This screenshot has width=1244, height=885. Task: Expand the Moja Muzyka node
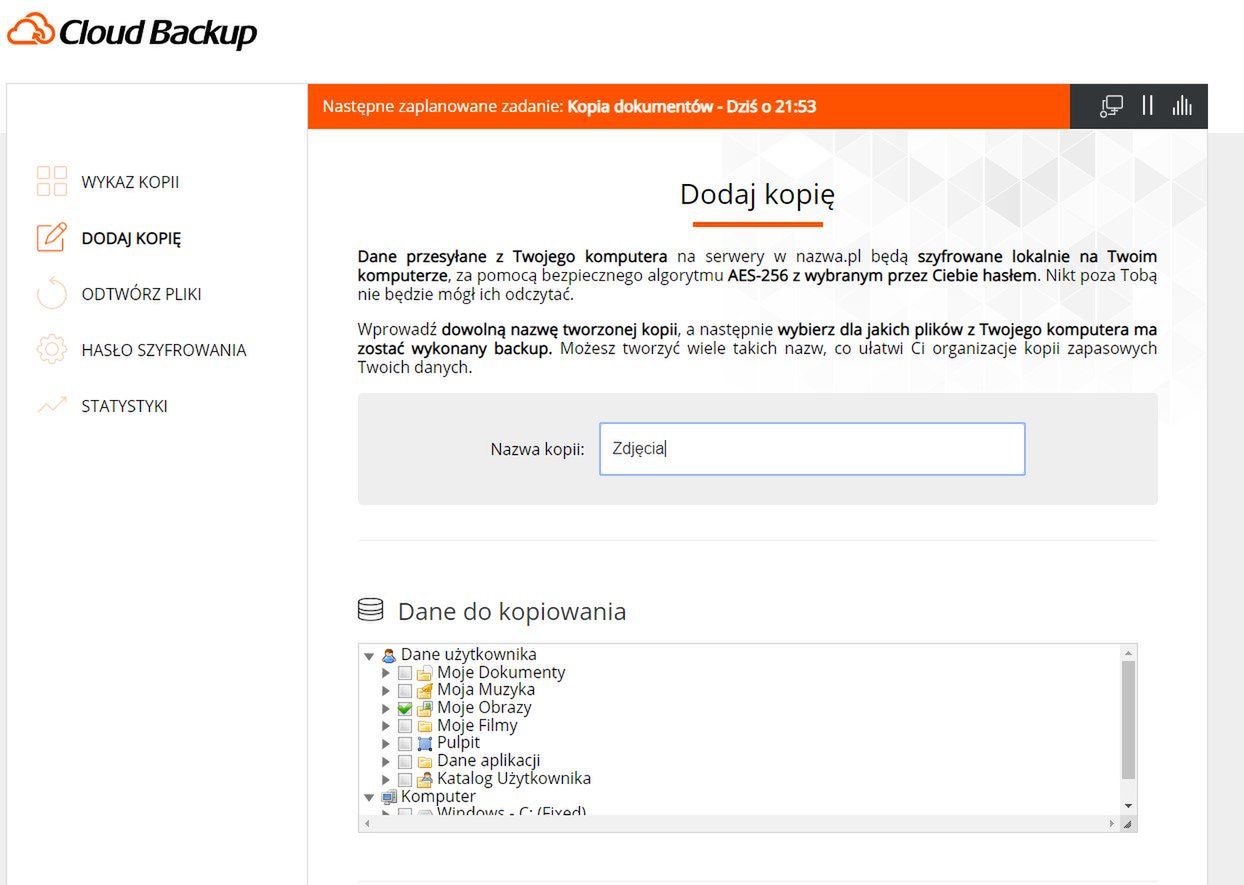tap(387, 690)
